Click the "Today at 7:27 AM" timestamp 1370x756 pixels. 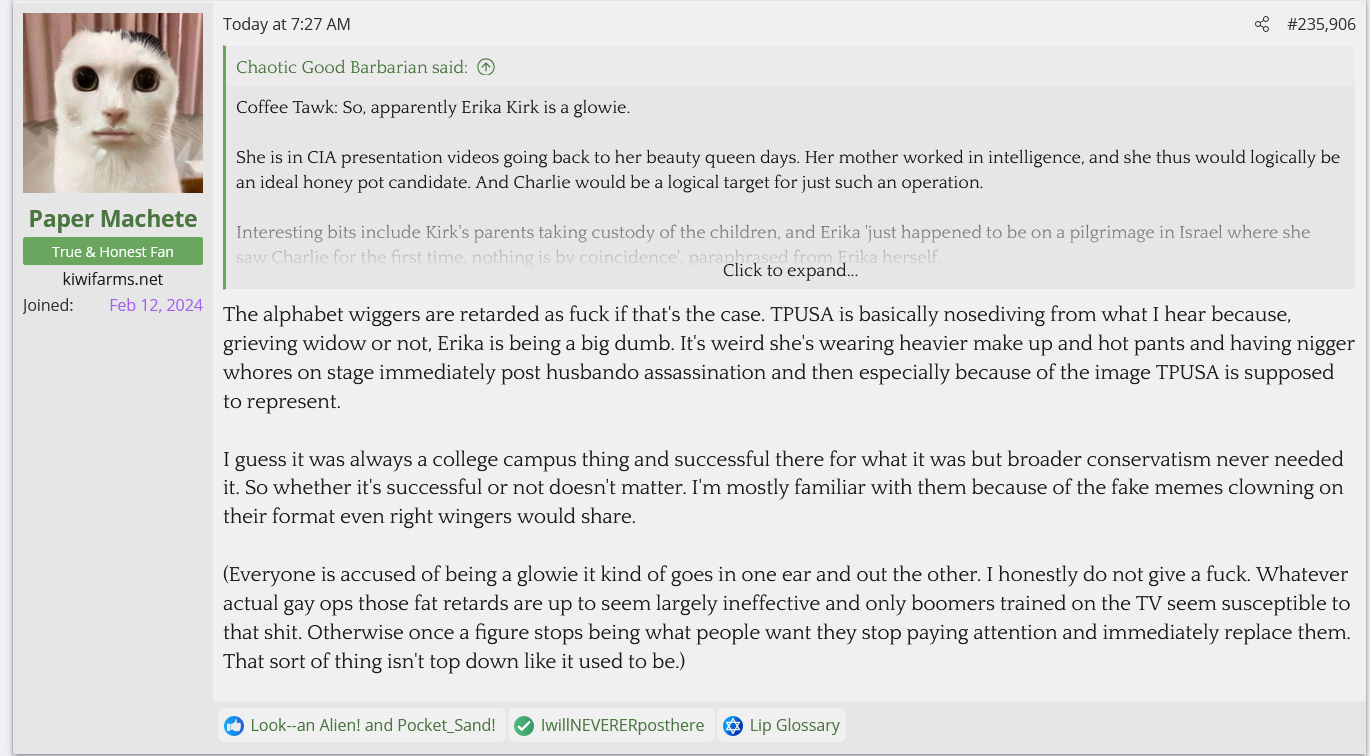(x=287, y=25)
